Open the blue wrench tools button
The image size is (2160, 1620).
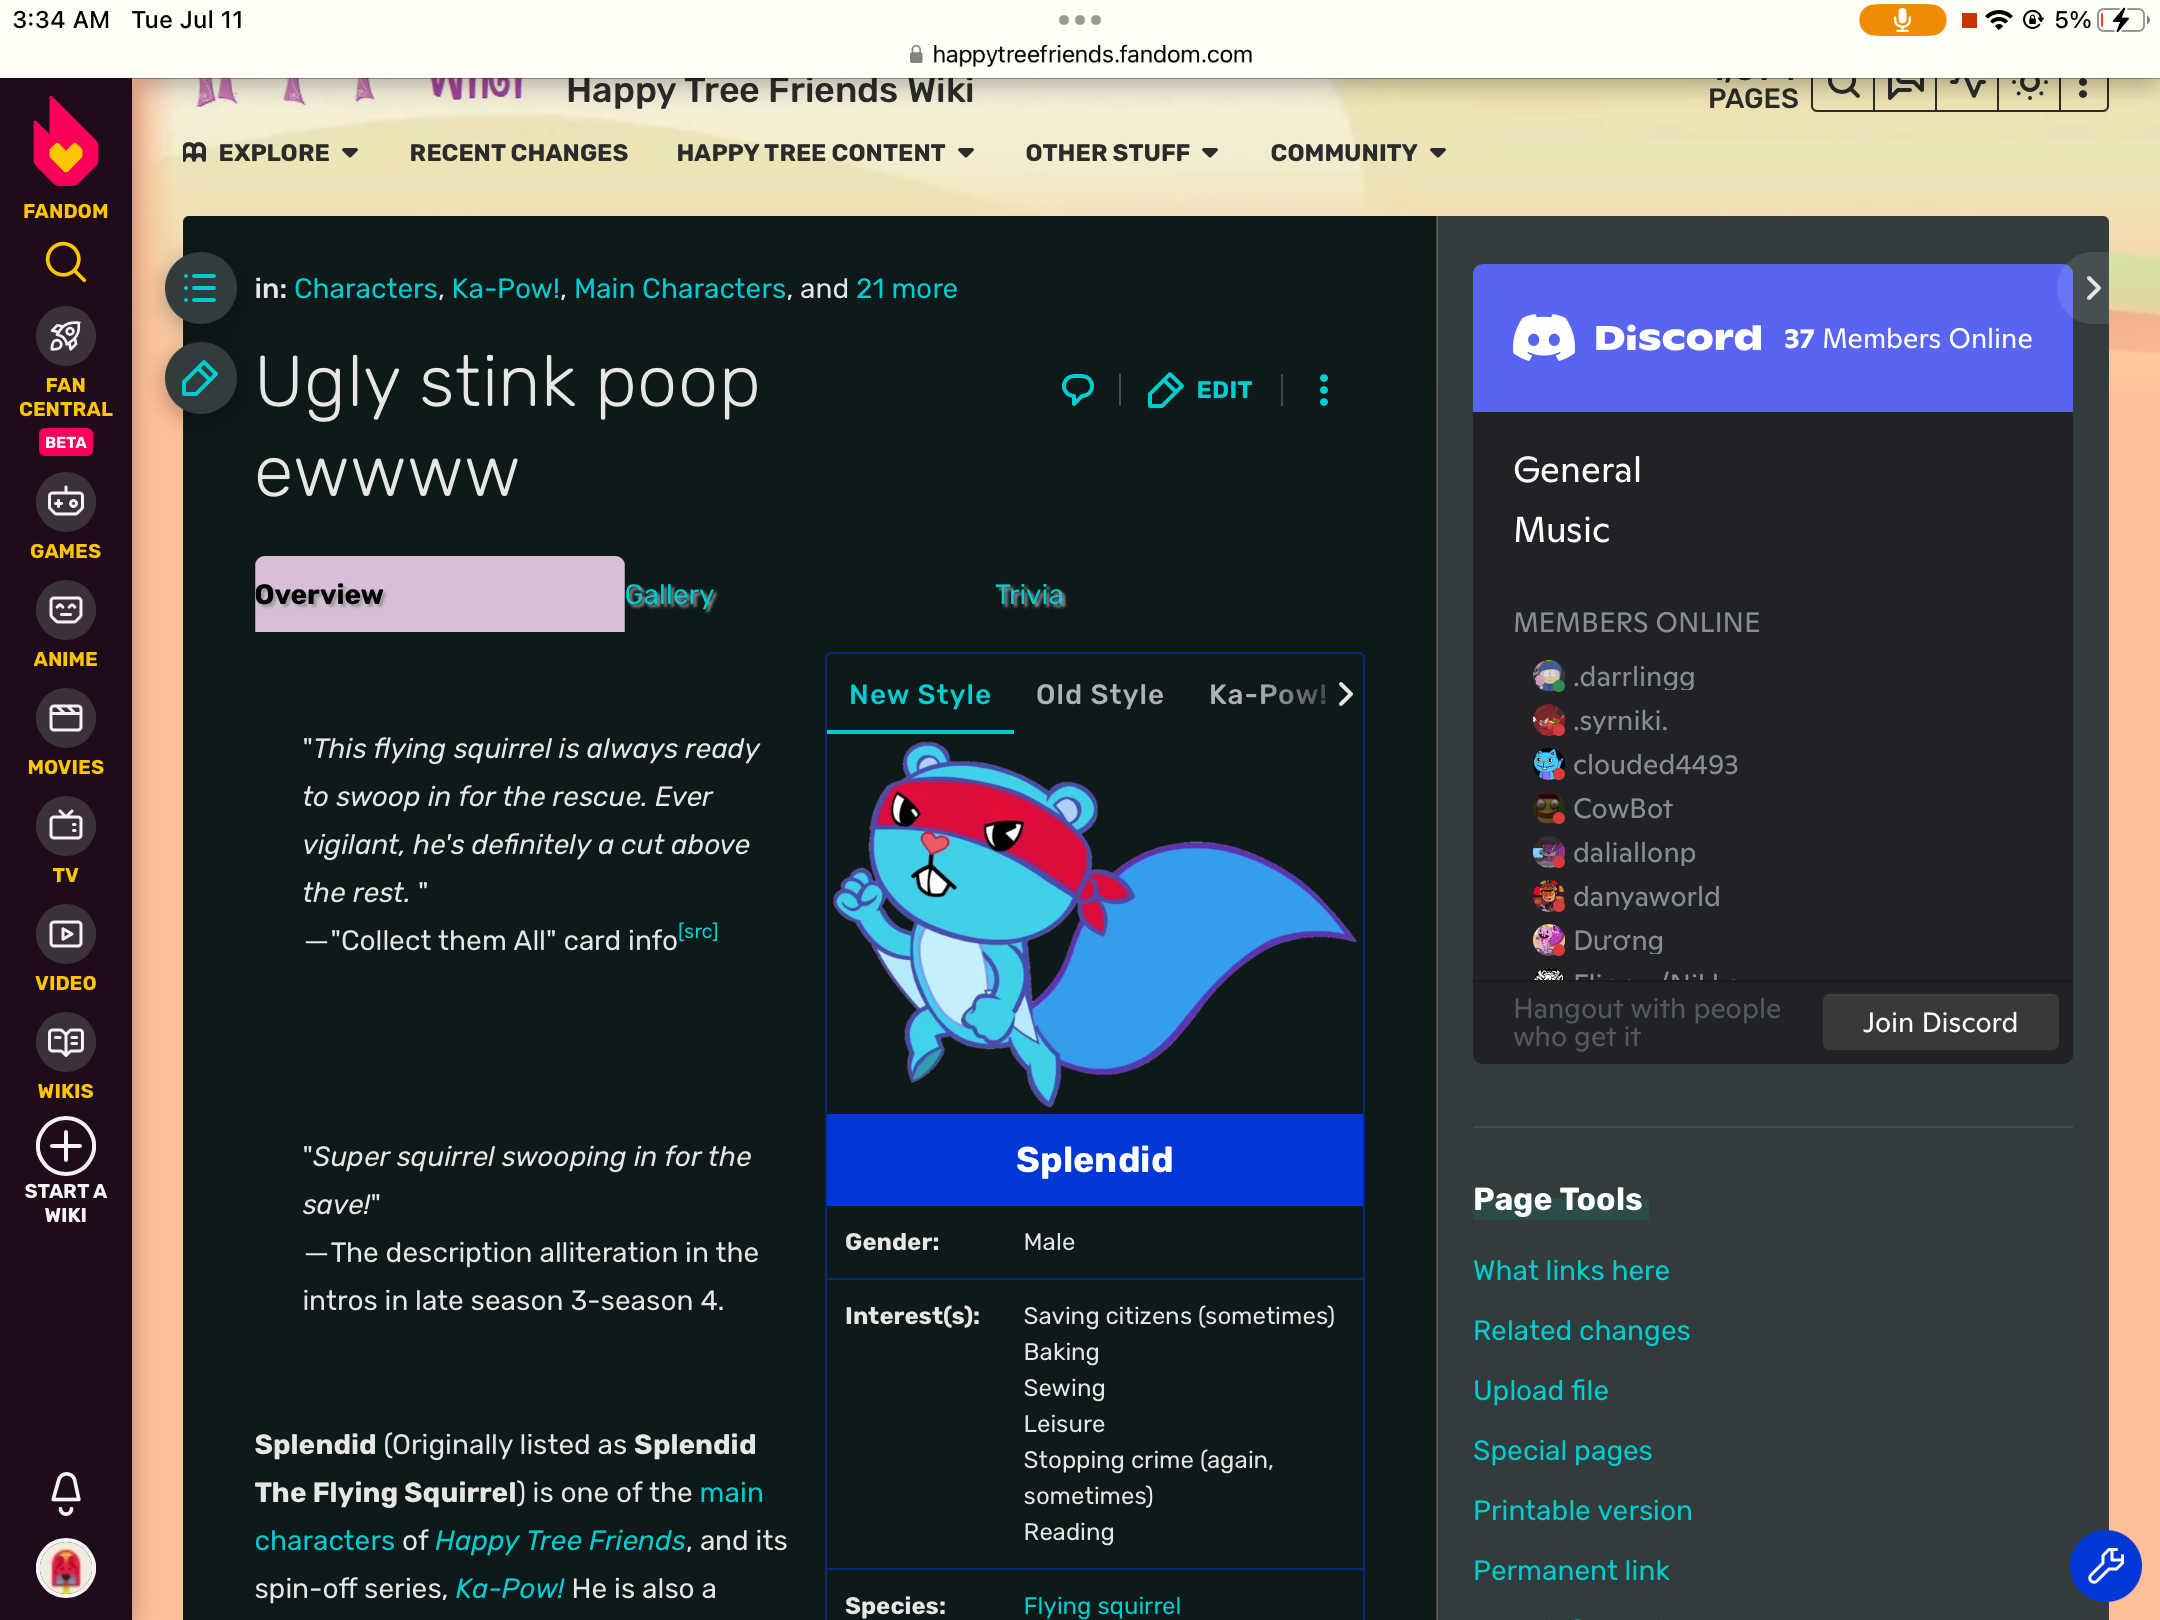(2105, 1565)
